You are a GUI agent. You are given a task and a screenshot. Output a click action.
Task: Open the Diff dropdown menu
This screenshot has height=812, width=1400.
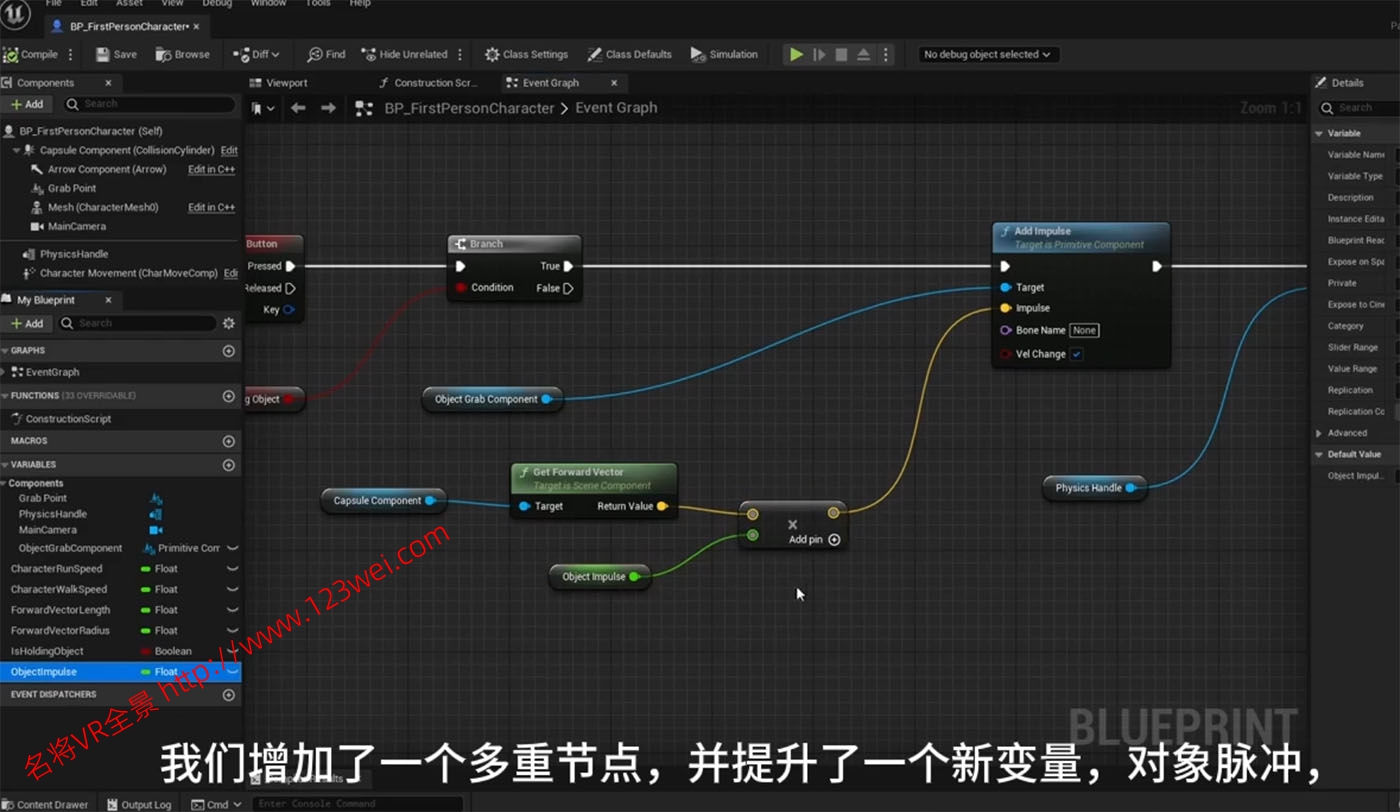256,55
